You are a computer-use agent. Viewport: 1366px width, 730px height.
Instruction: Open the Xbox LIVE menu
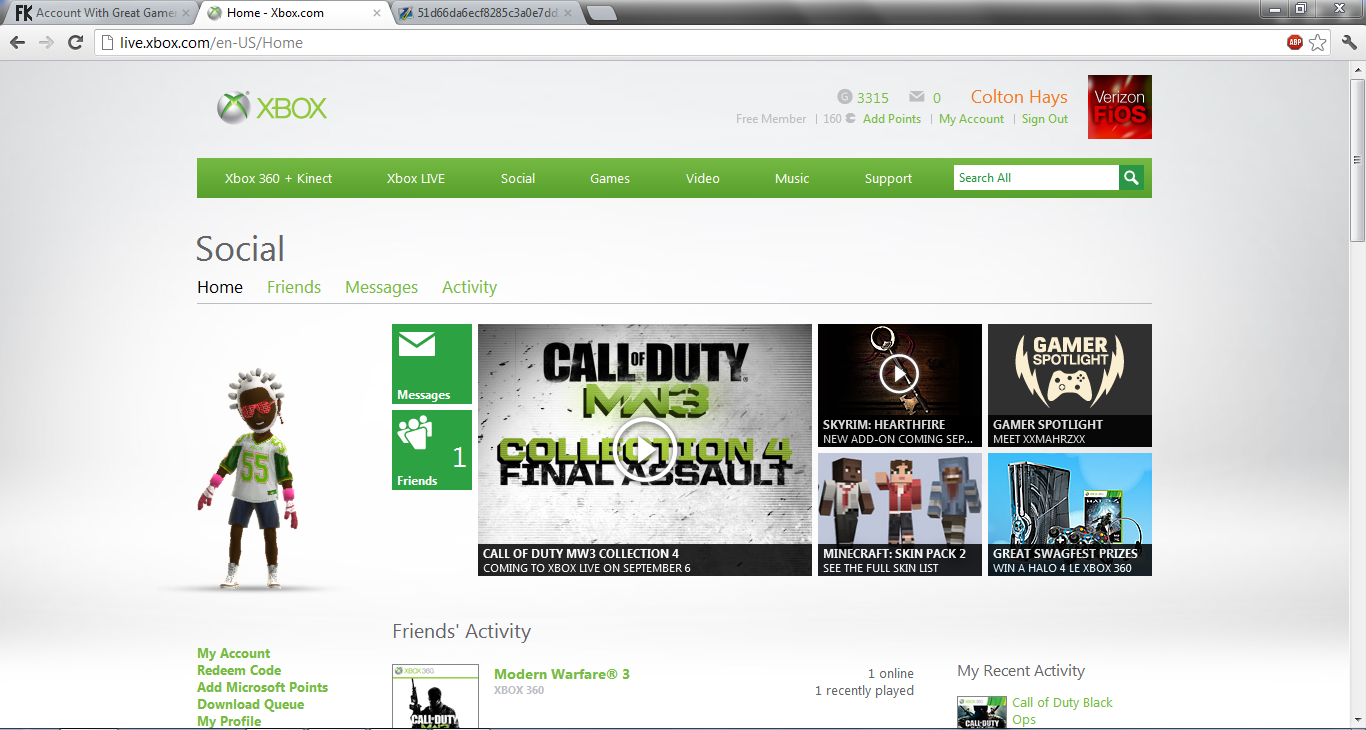click(x=416, y=178)
